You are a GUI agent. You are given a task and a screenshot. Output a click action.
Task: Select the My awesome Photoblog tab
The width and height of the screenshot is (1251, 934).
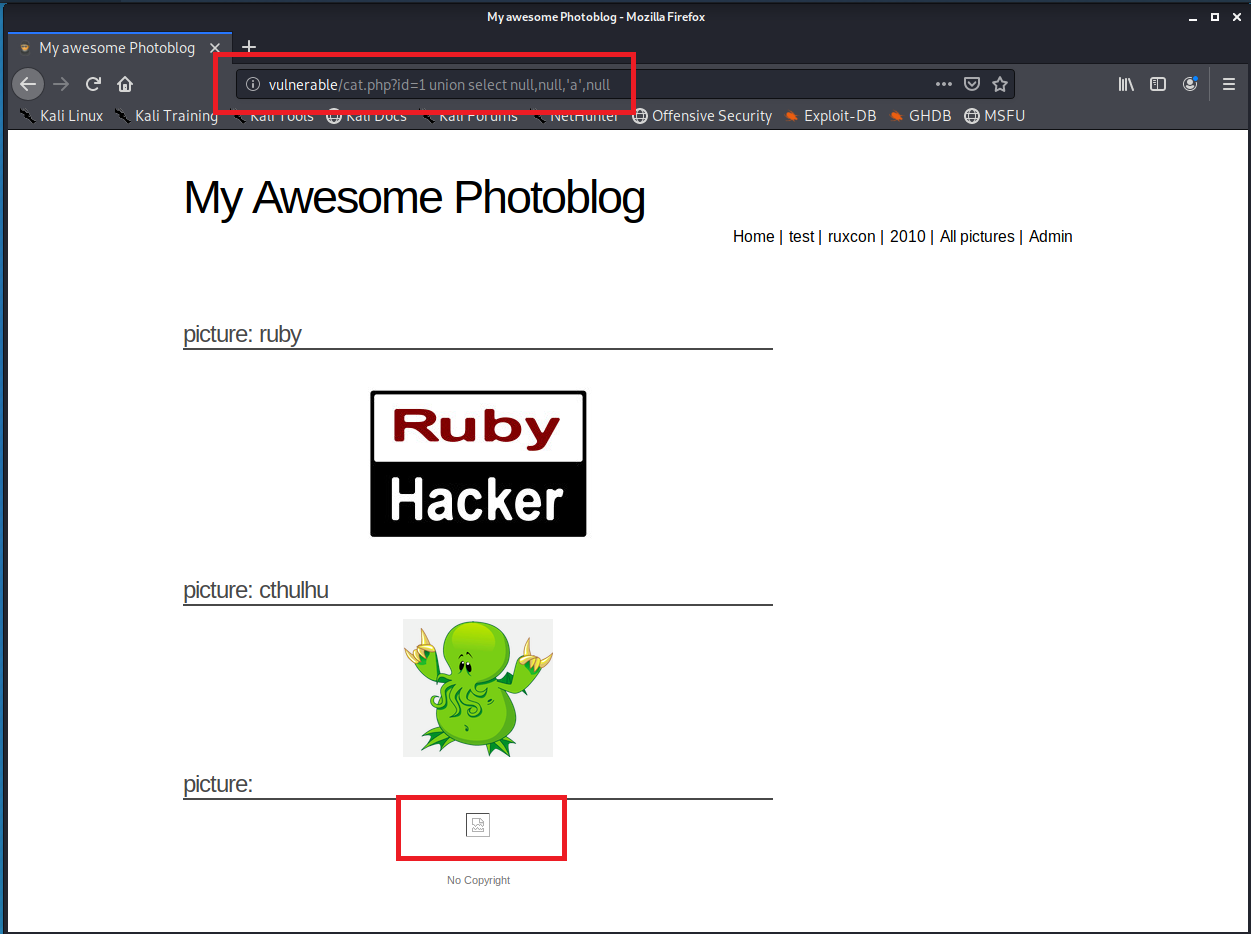[x=115, y=48]
